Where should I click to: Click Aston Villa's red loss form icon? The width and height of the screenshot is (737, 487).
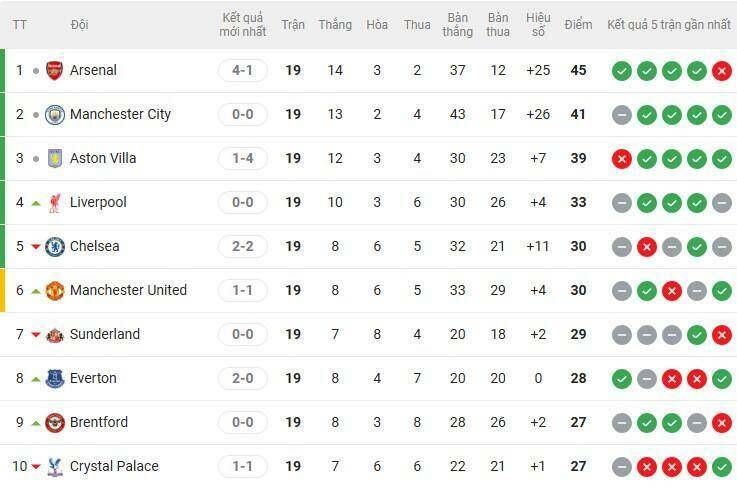[621, 159]
